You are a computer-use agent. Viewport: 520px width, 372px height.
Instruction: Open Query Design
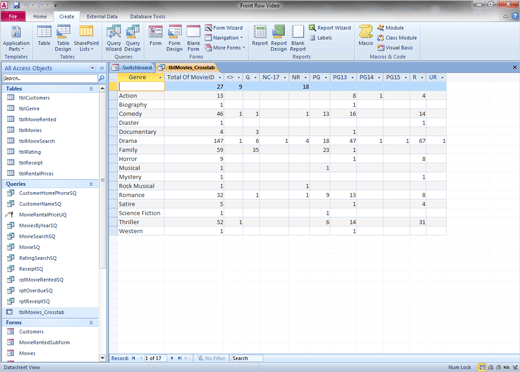[x=133, y=39]
